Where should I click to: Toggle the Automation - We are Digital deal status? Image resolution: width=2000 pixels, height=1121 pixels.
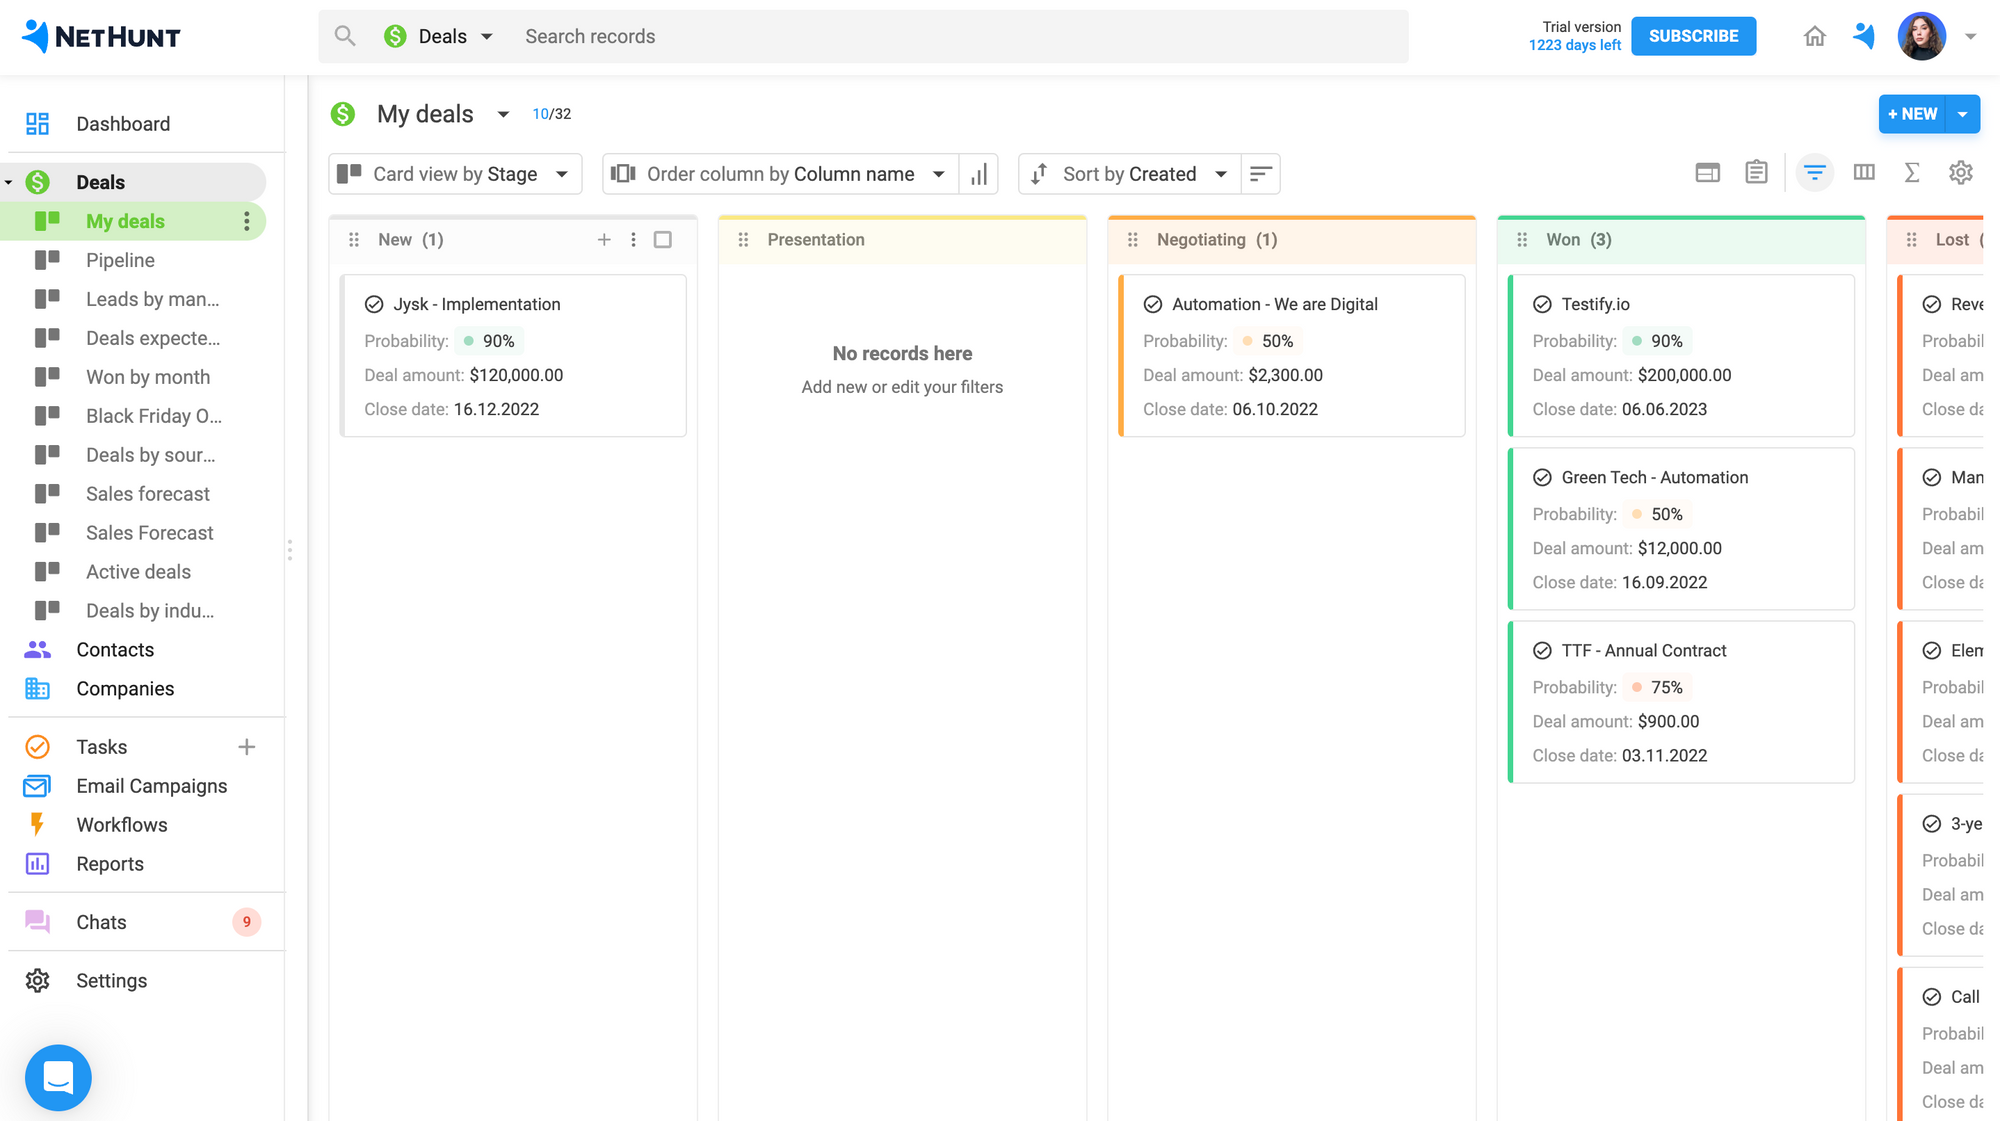click(x=1152, y=304)
